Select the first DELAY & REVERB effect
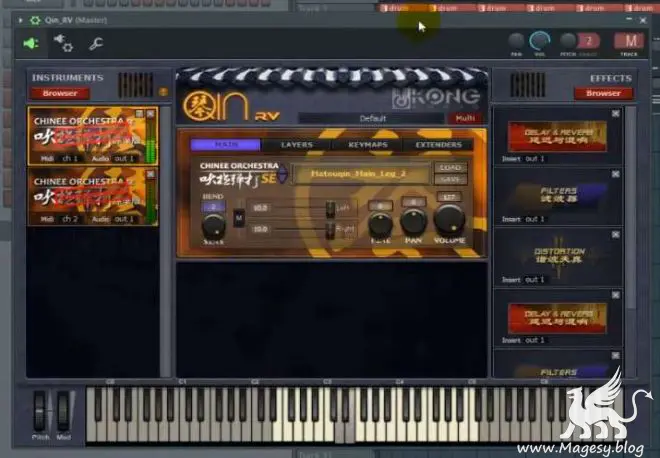Viewport: 660px width, 458px height. 557,136
